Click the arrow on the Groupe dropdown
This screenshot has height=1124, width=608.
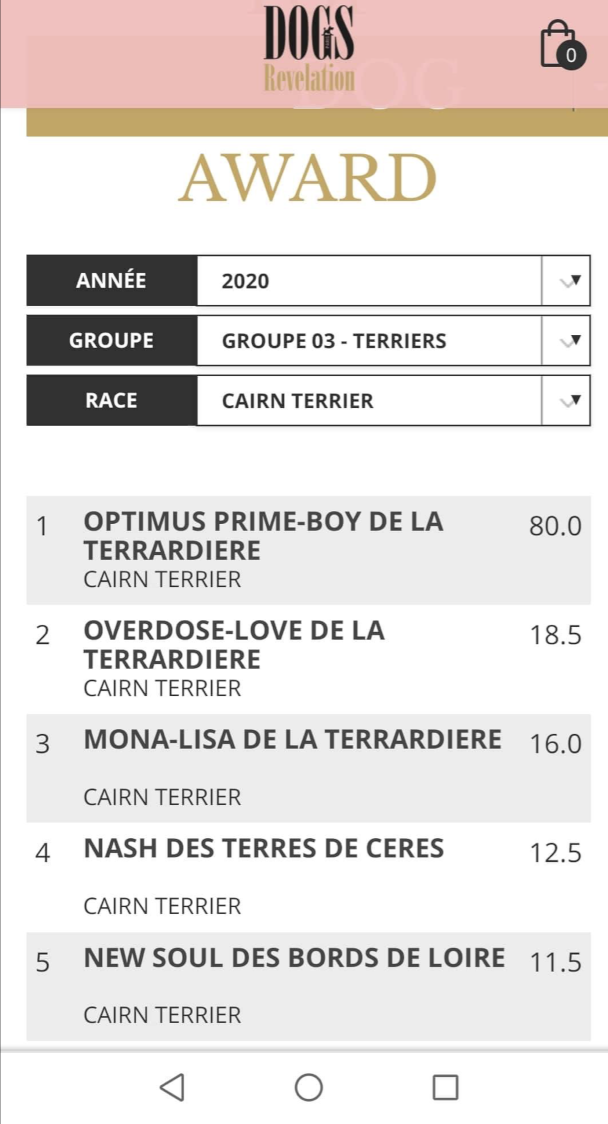pos(566,340)
